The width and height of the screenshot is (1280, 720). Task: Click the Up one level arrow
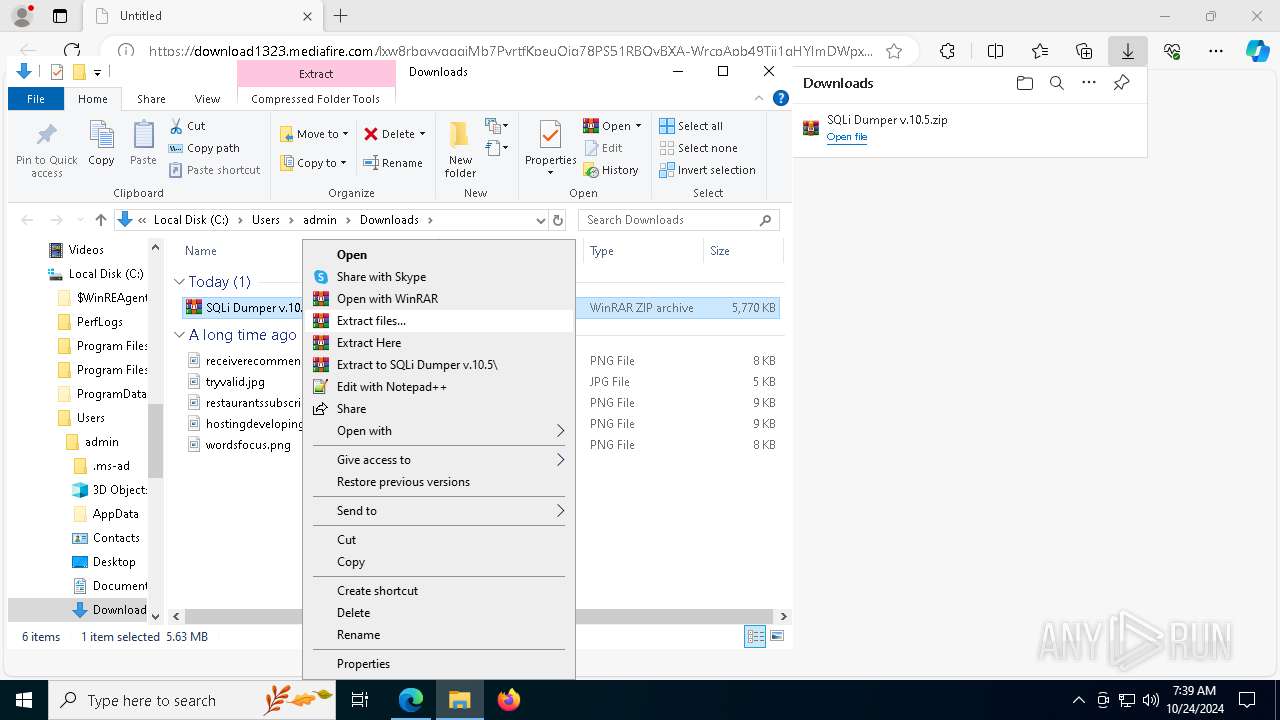pyautogui.click(x=100, y=220)
